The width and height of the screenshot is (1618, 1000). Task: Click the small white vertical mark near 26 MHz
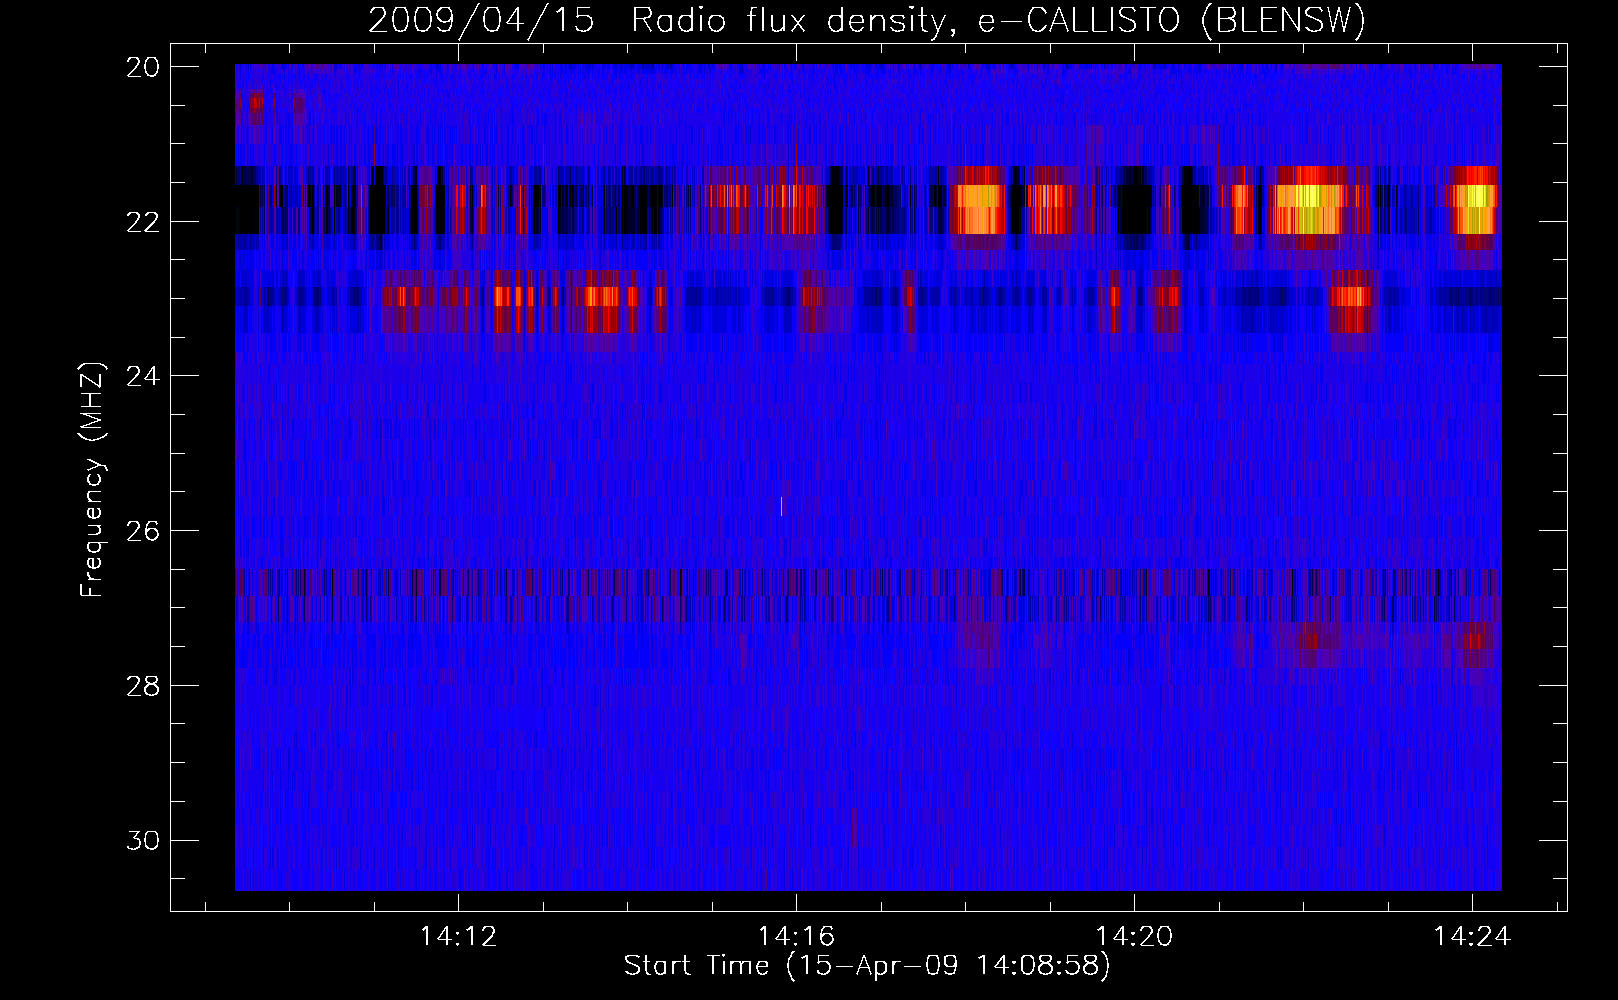(781, 506)
